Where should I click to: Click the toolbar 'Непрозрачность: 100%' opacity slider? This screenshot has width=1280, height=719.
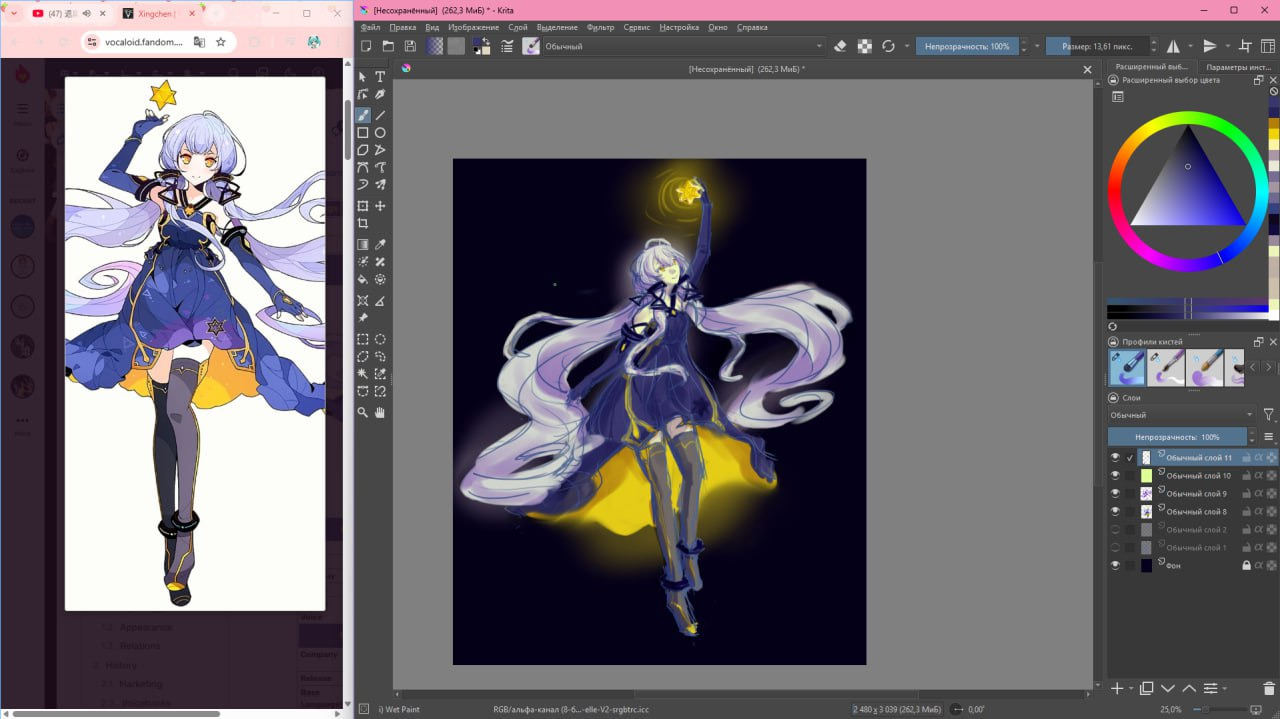pyautogui.click(x=967, y=46)
